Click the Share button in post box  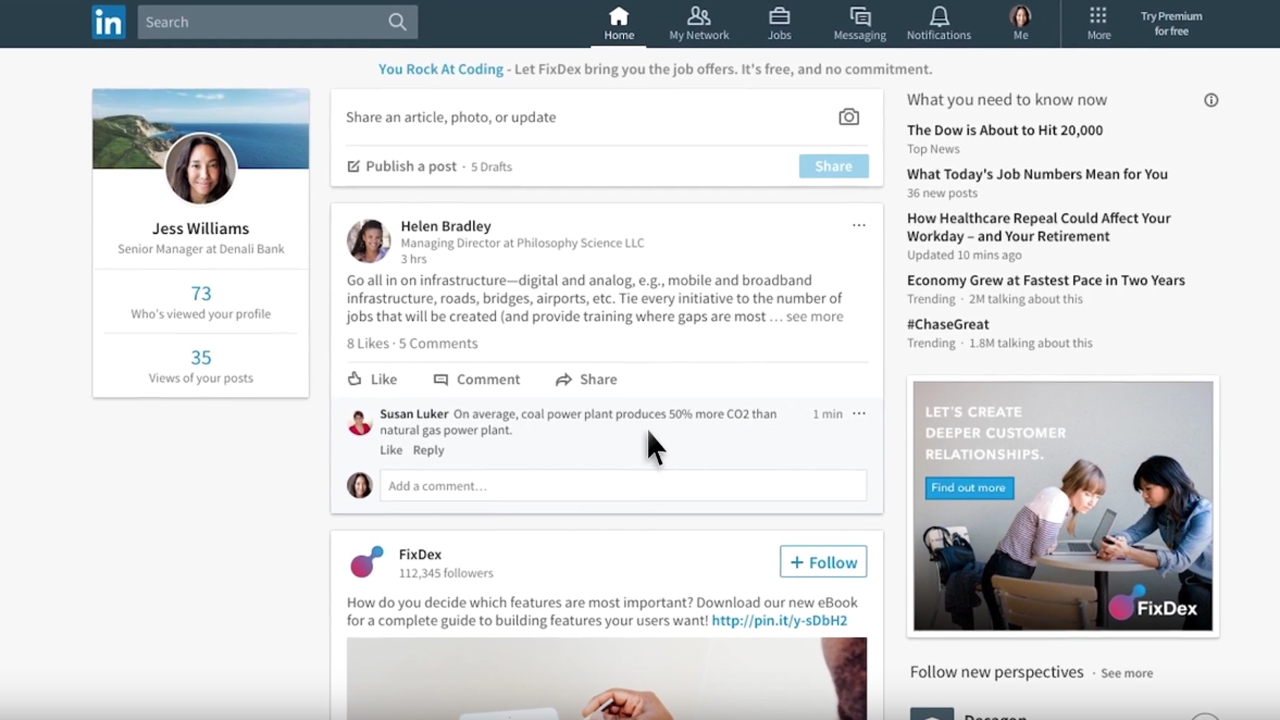tap(834, 166)
